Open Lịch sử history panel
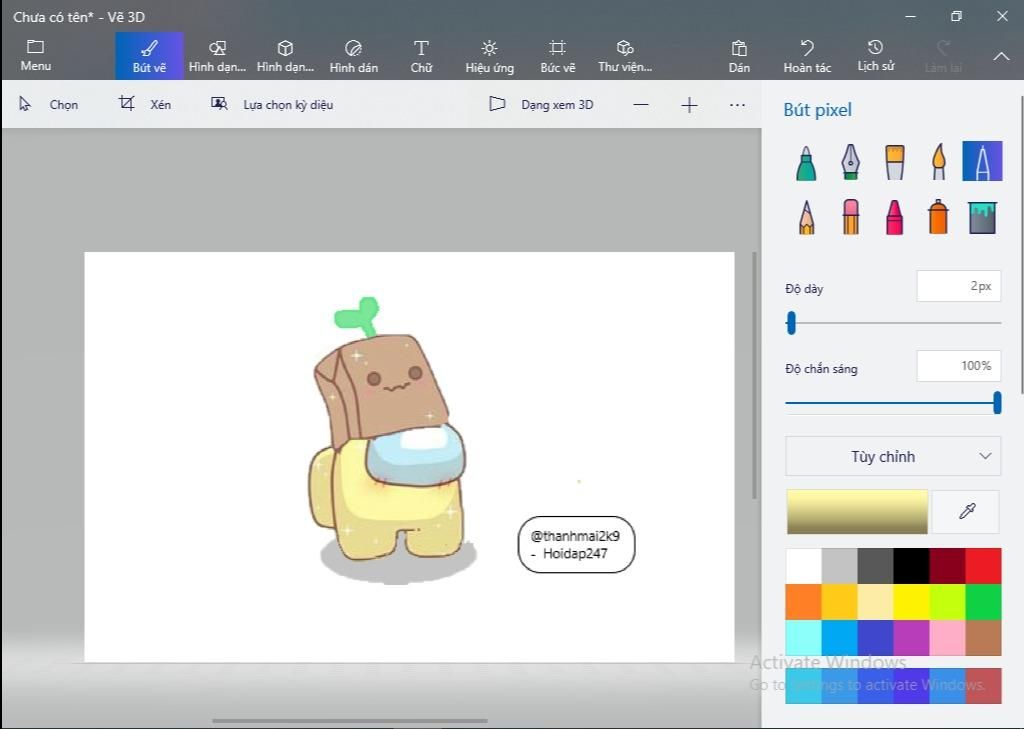Viewport: 1024px width, 729px height. (x=876, y=56)
